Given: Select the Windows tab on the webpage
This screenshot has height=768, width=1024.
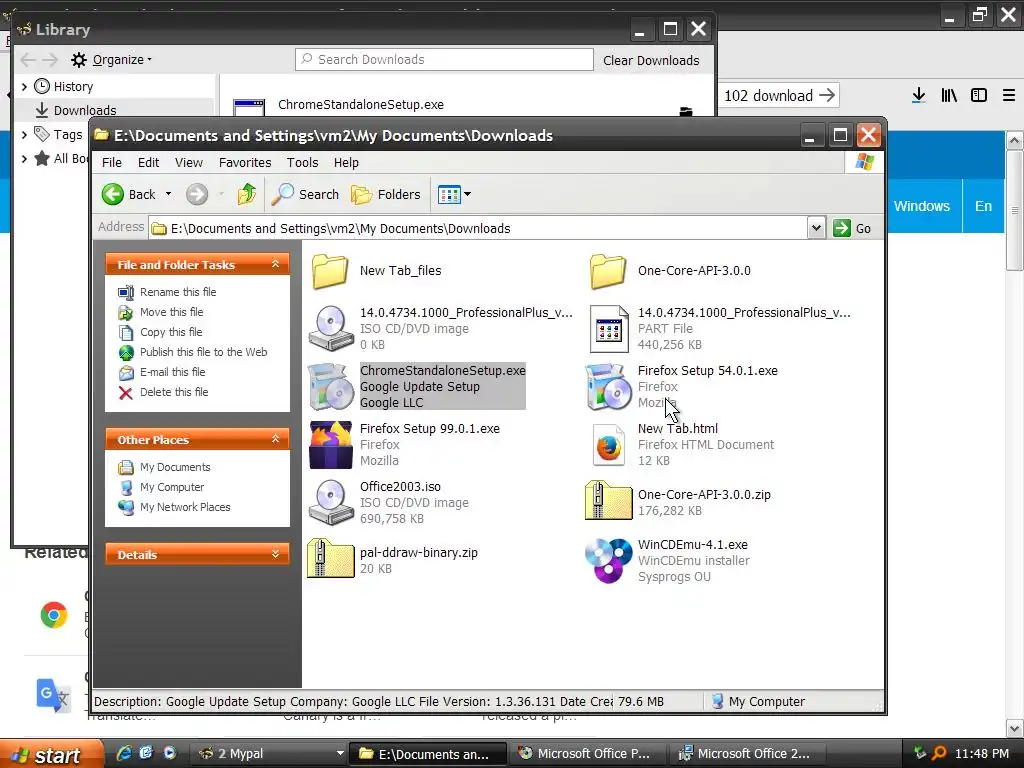Looking at the screenshot, I should pyautogui.click(x=921, y=206).
